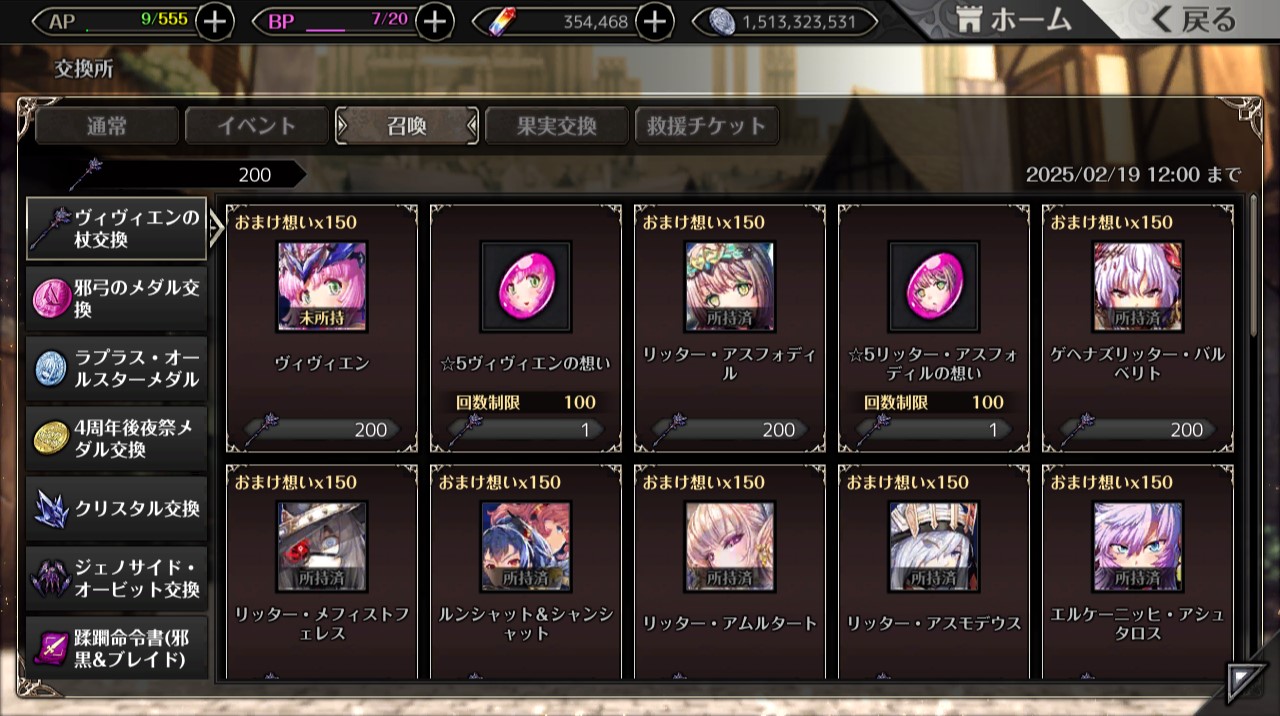The image size is (1280, 716).
Task: Click the item list vertical scrollbar
Action: click(x=1255, y=265)
